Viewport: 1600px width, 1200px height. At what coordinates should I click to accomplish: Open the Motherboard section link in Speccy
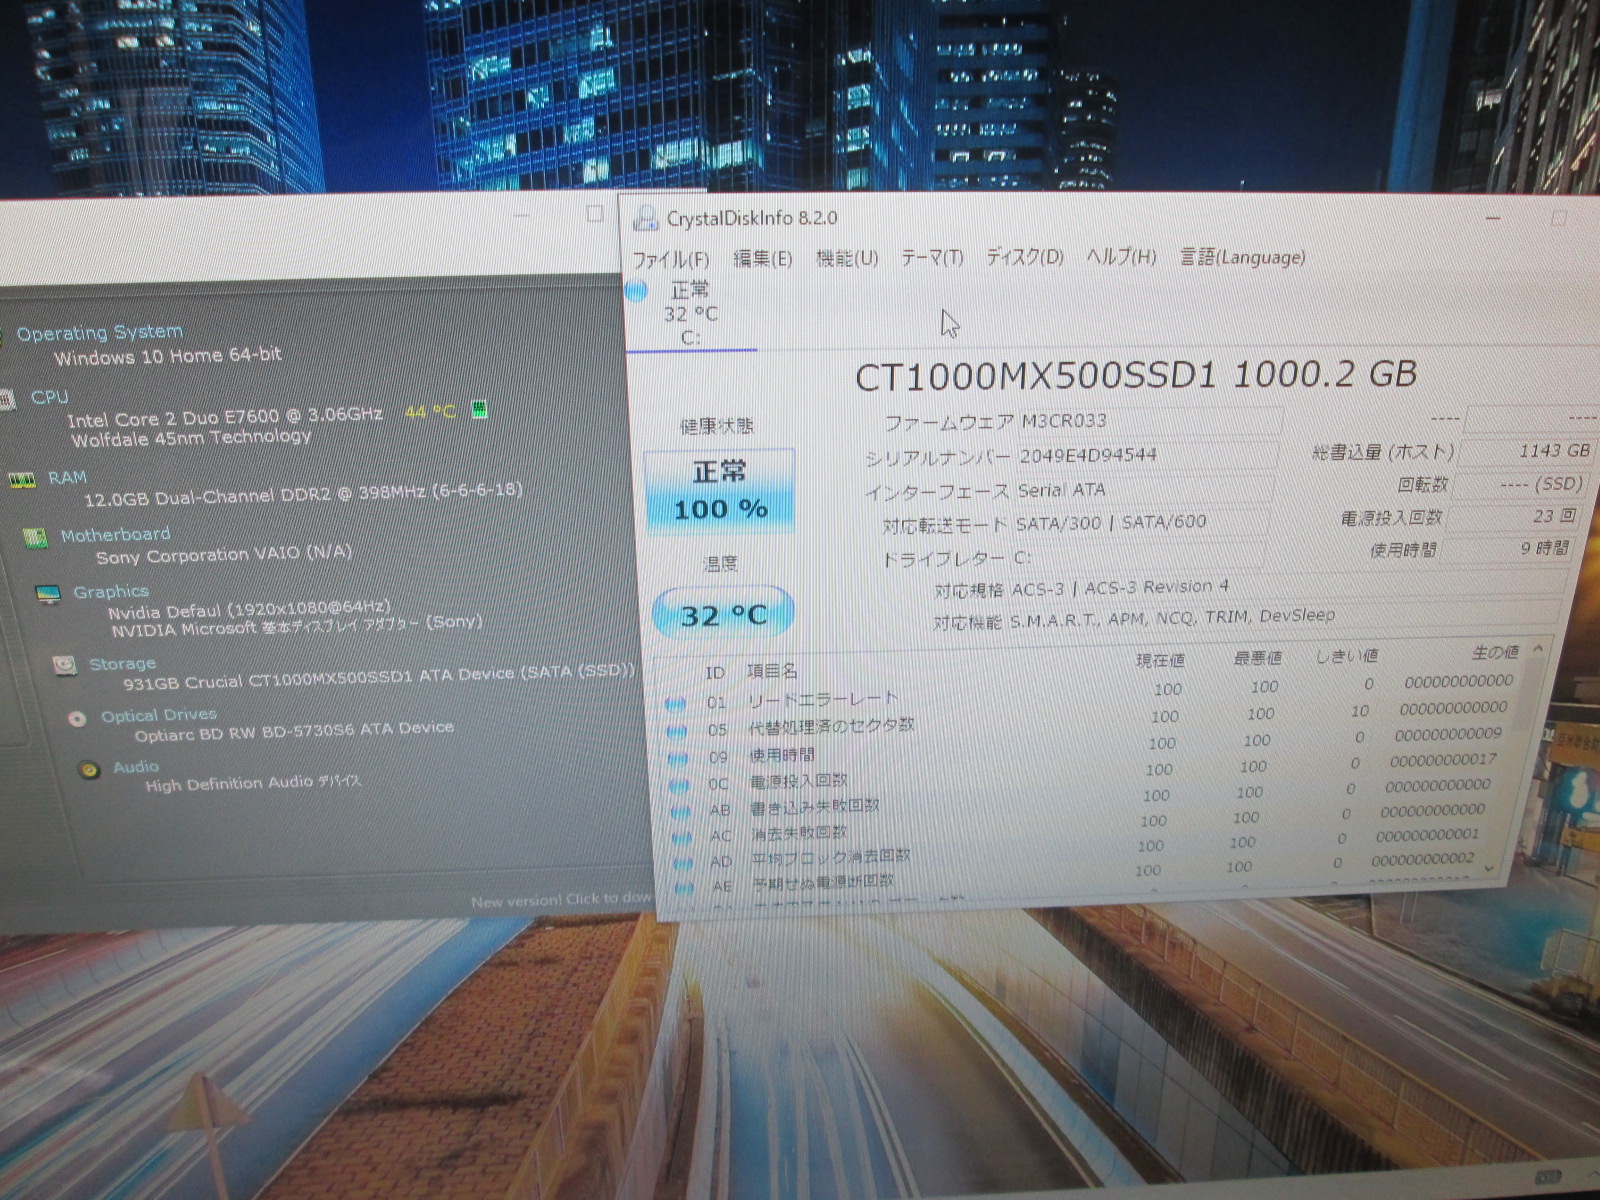coord(114,535)
